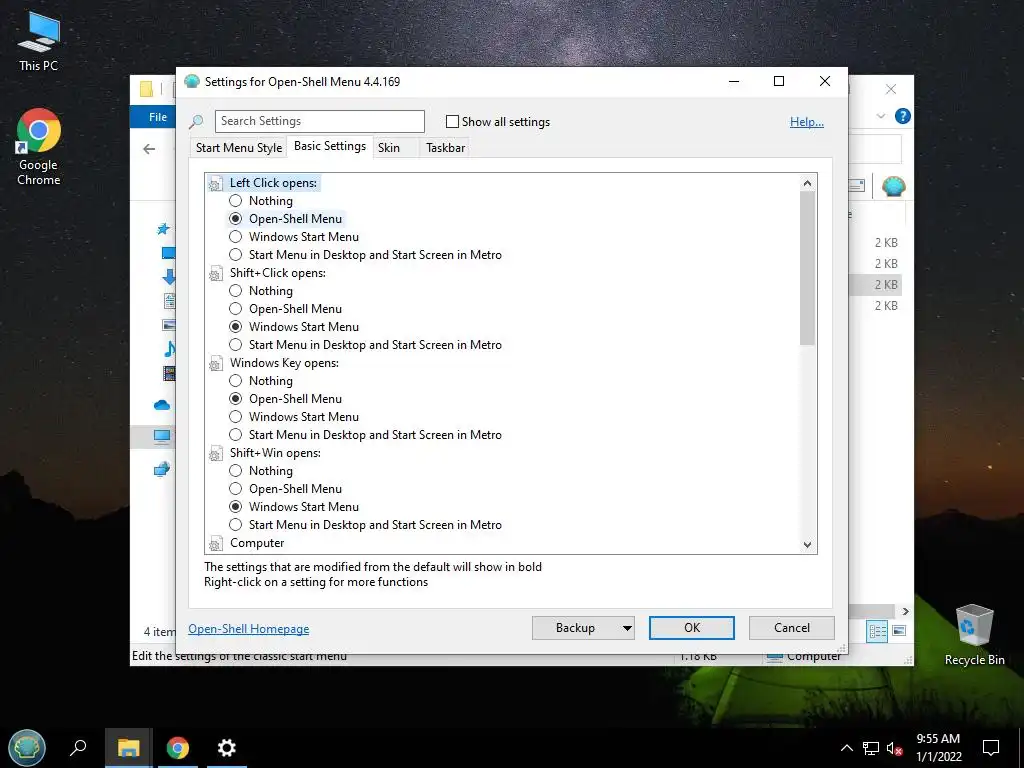Viewport: 1024px width, 768px height.
Task: Click the back arrow in File Explorer
Action: (149, 150)
